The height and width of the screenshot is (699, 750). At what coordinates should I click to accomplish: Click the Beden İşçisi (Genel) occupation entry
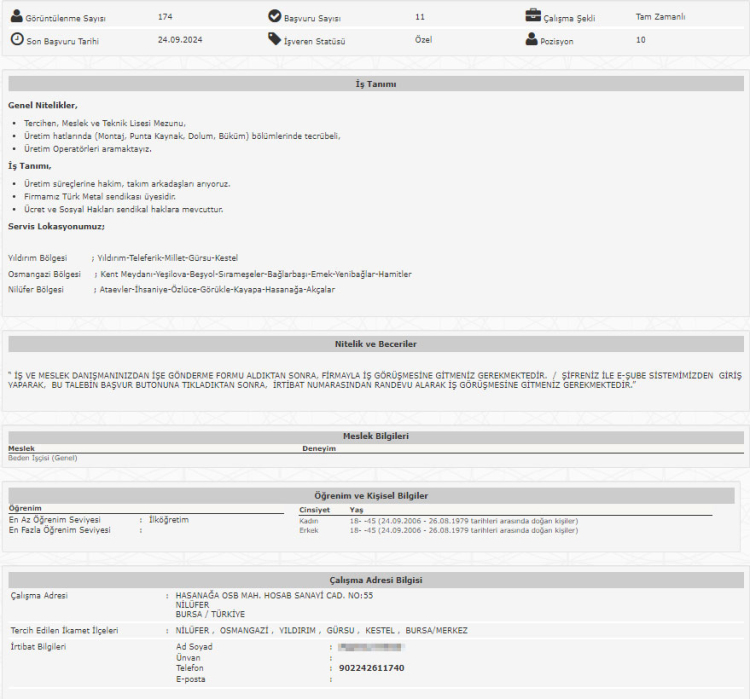[43, 458]
